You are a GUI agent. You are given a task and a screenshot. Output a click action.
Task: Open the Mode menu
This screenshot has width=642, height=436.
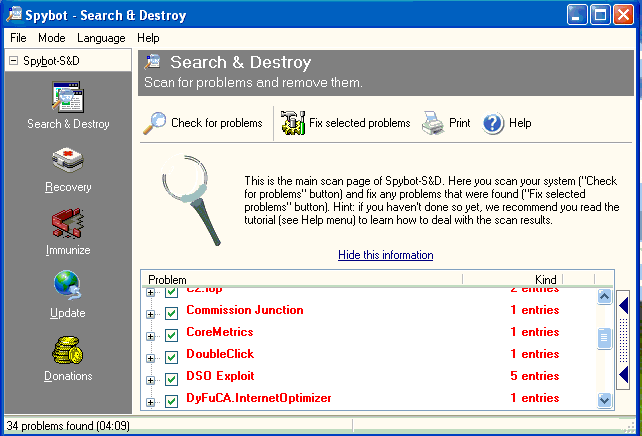(51, 38)
